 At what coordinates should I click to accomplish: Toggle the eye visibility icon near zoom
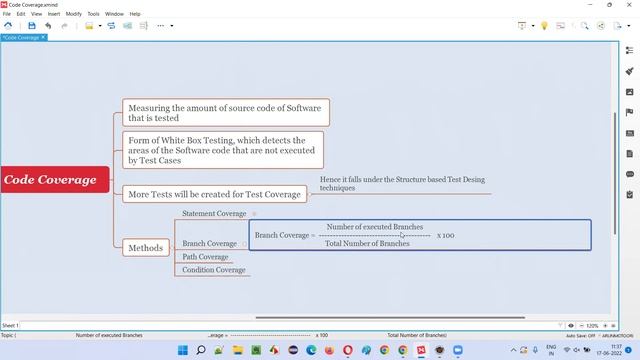571,325
